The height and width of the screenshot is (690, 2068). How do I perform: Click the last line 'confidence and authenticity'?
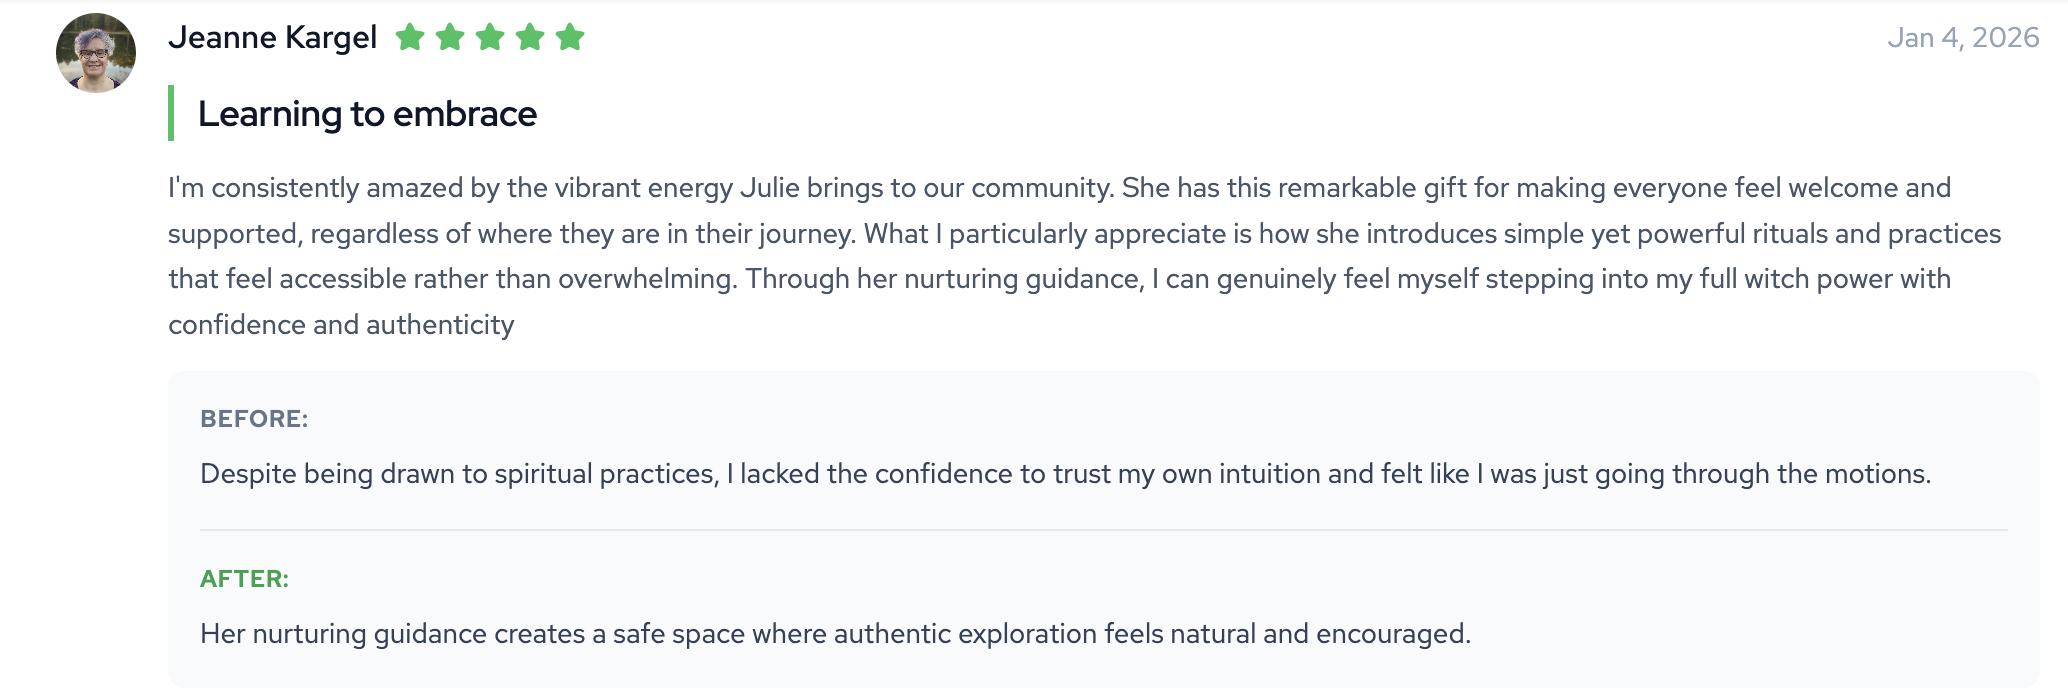coord(341,325)
